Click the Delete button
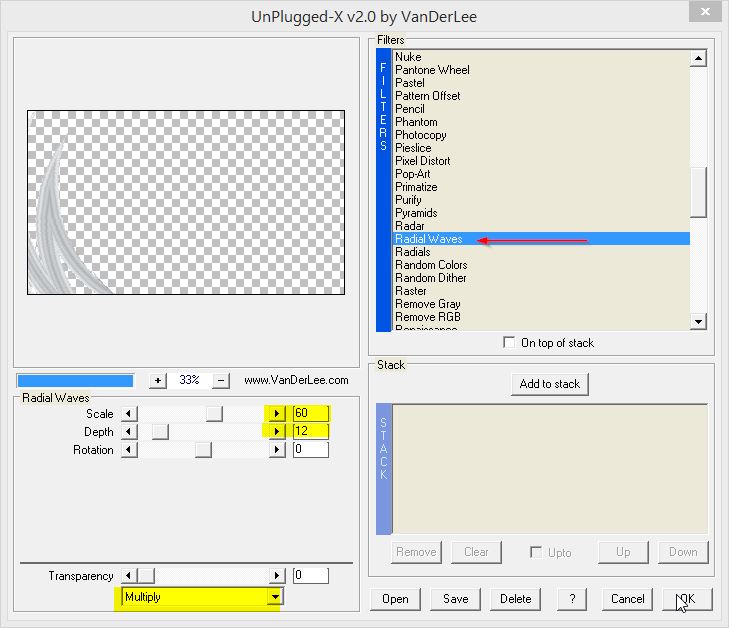 (x=516, y=599)
